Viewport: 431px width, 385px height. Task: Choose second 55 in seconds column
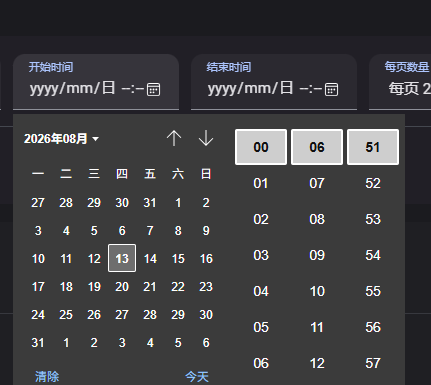373,291
